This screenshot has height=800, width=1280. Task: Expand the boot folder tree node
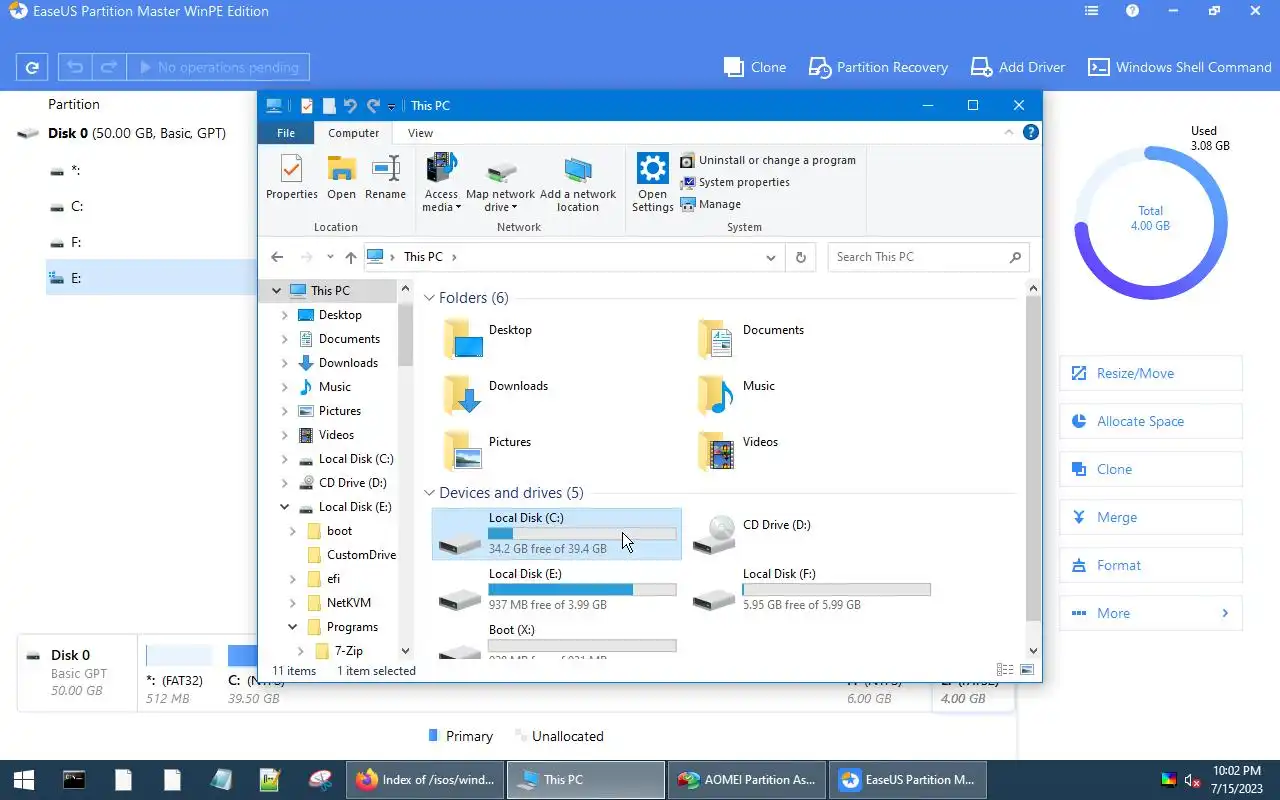pyautogui.click(x=292, y=531)
